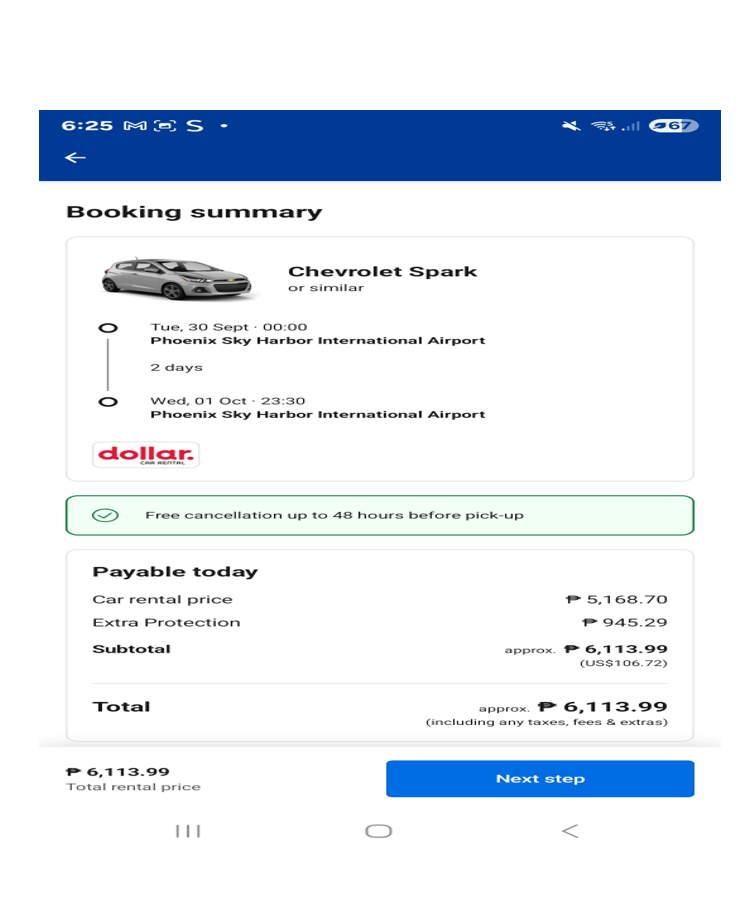
Task: Tap the Free cancellation banner
Action: [380, 515]
